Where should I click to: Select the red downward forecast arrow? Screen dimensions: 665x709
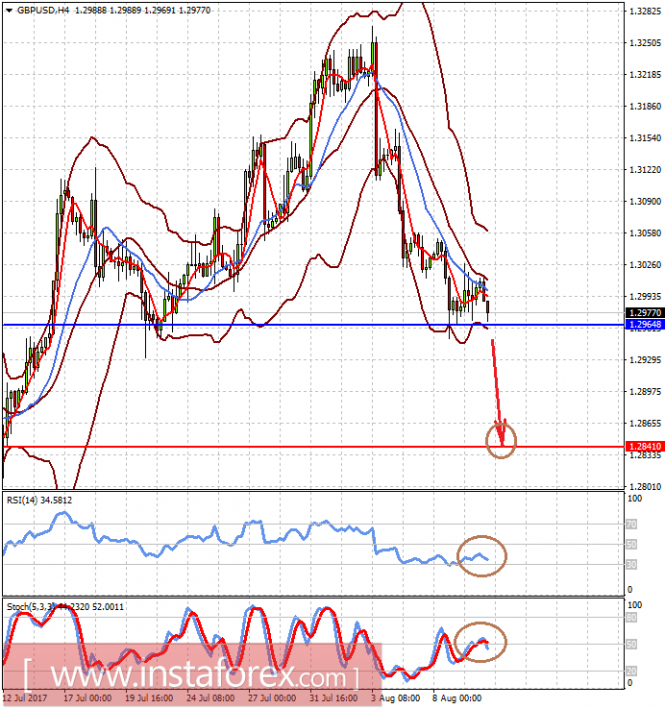[x=496, y=390]
